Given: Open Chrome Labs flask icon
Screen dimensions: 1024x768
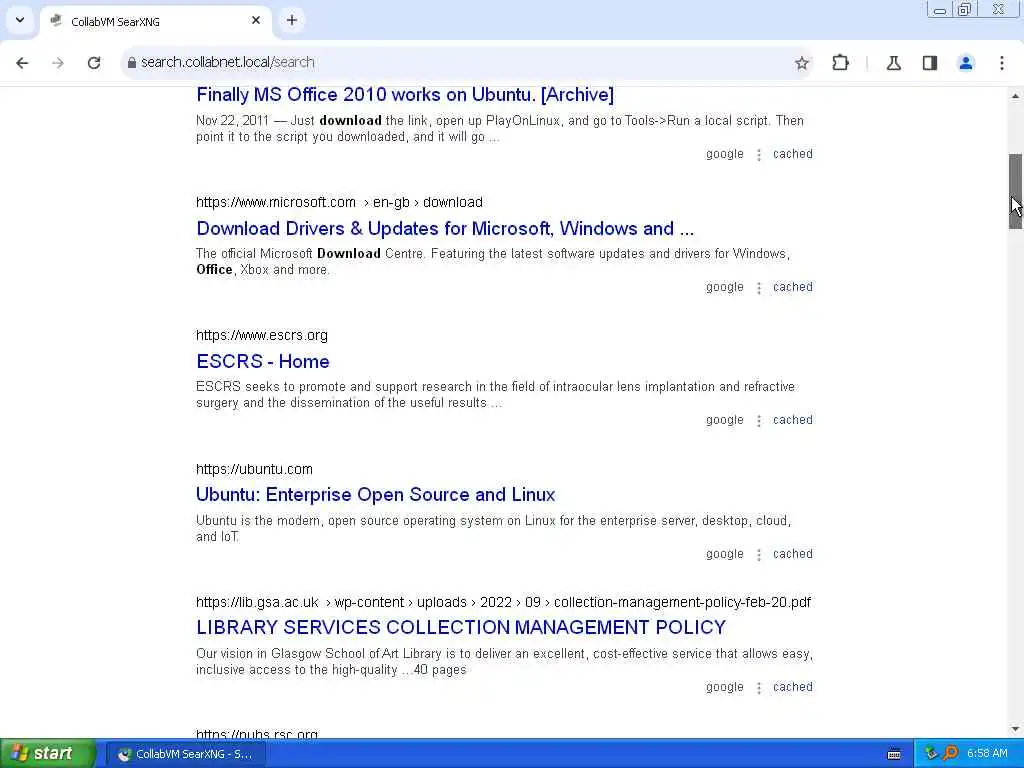Looking at the screenshot, I should [x=893, y=63].
